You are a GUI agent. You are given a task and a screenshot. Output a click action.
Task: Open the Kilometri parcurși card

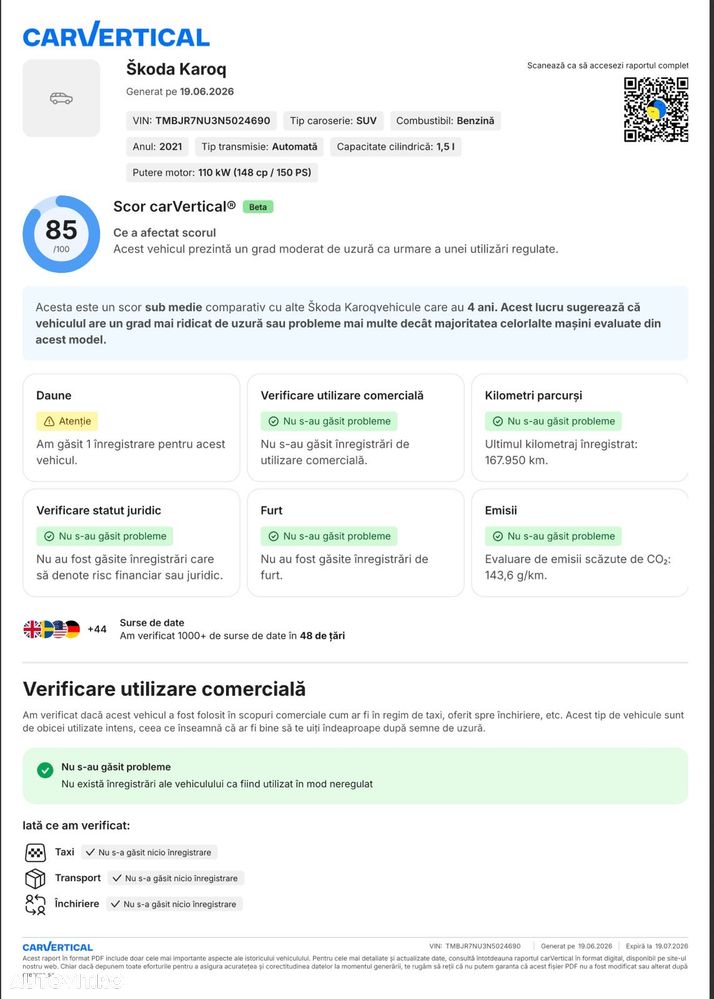point(580,428)
